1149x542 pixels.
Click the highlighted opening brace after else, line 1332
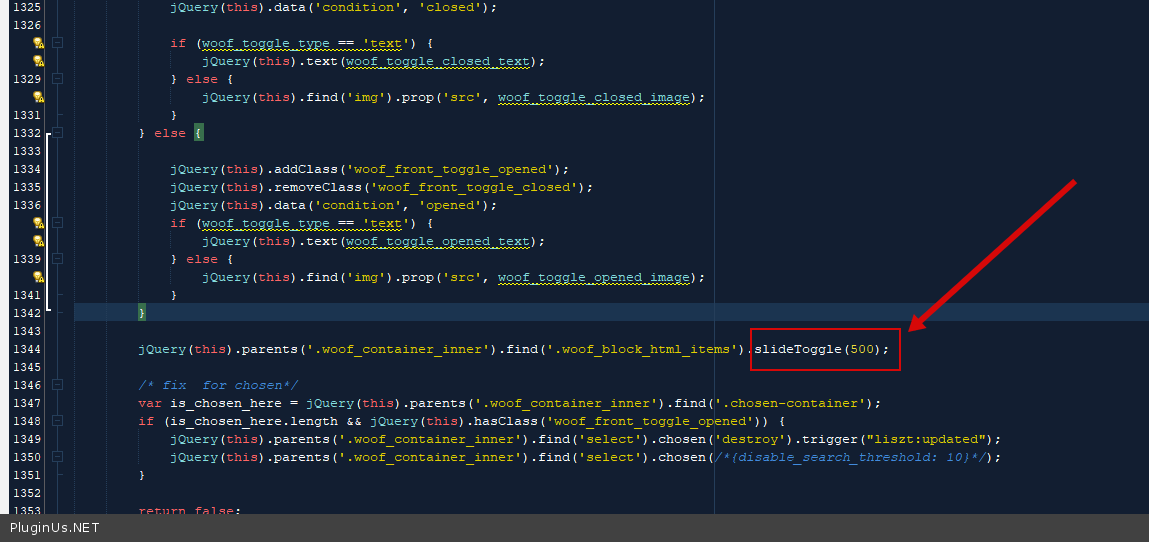(198, 133)
